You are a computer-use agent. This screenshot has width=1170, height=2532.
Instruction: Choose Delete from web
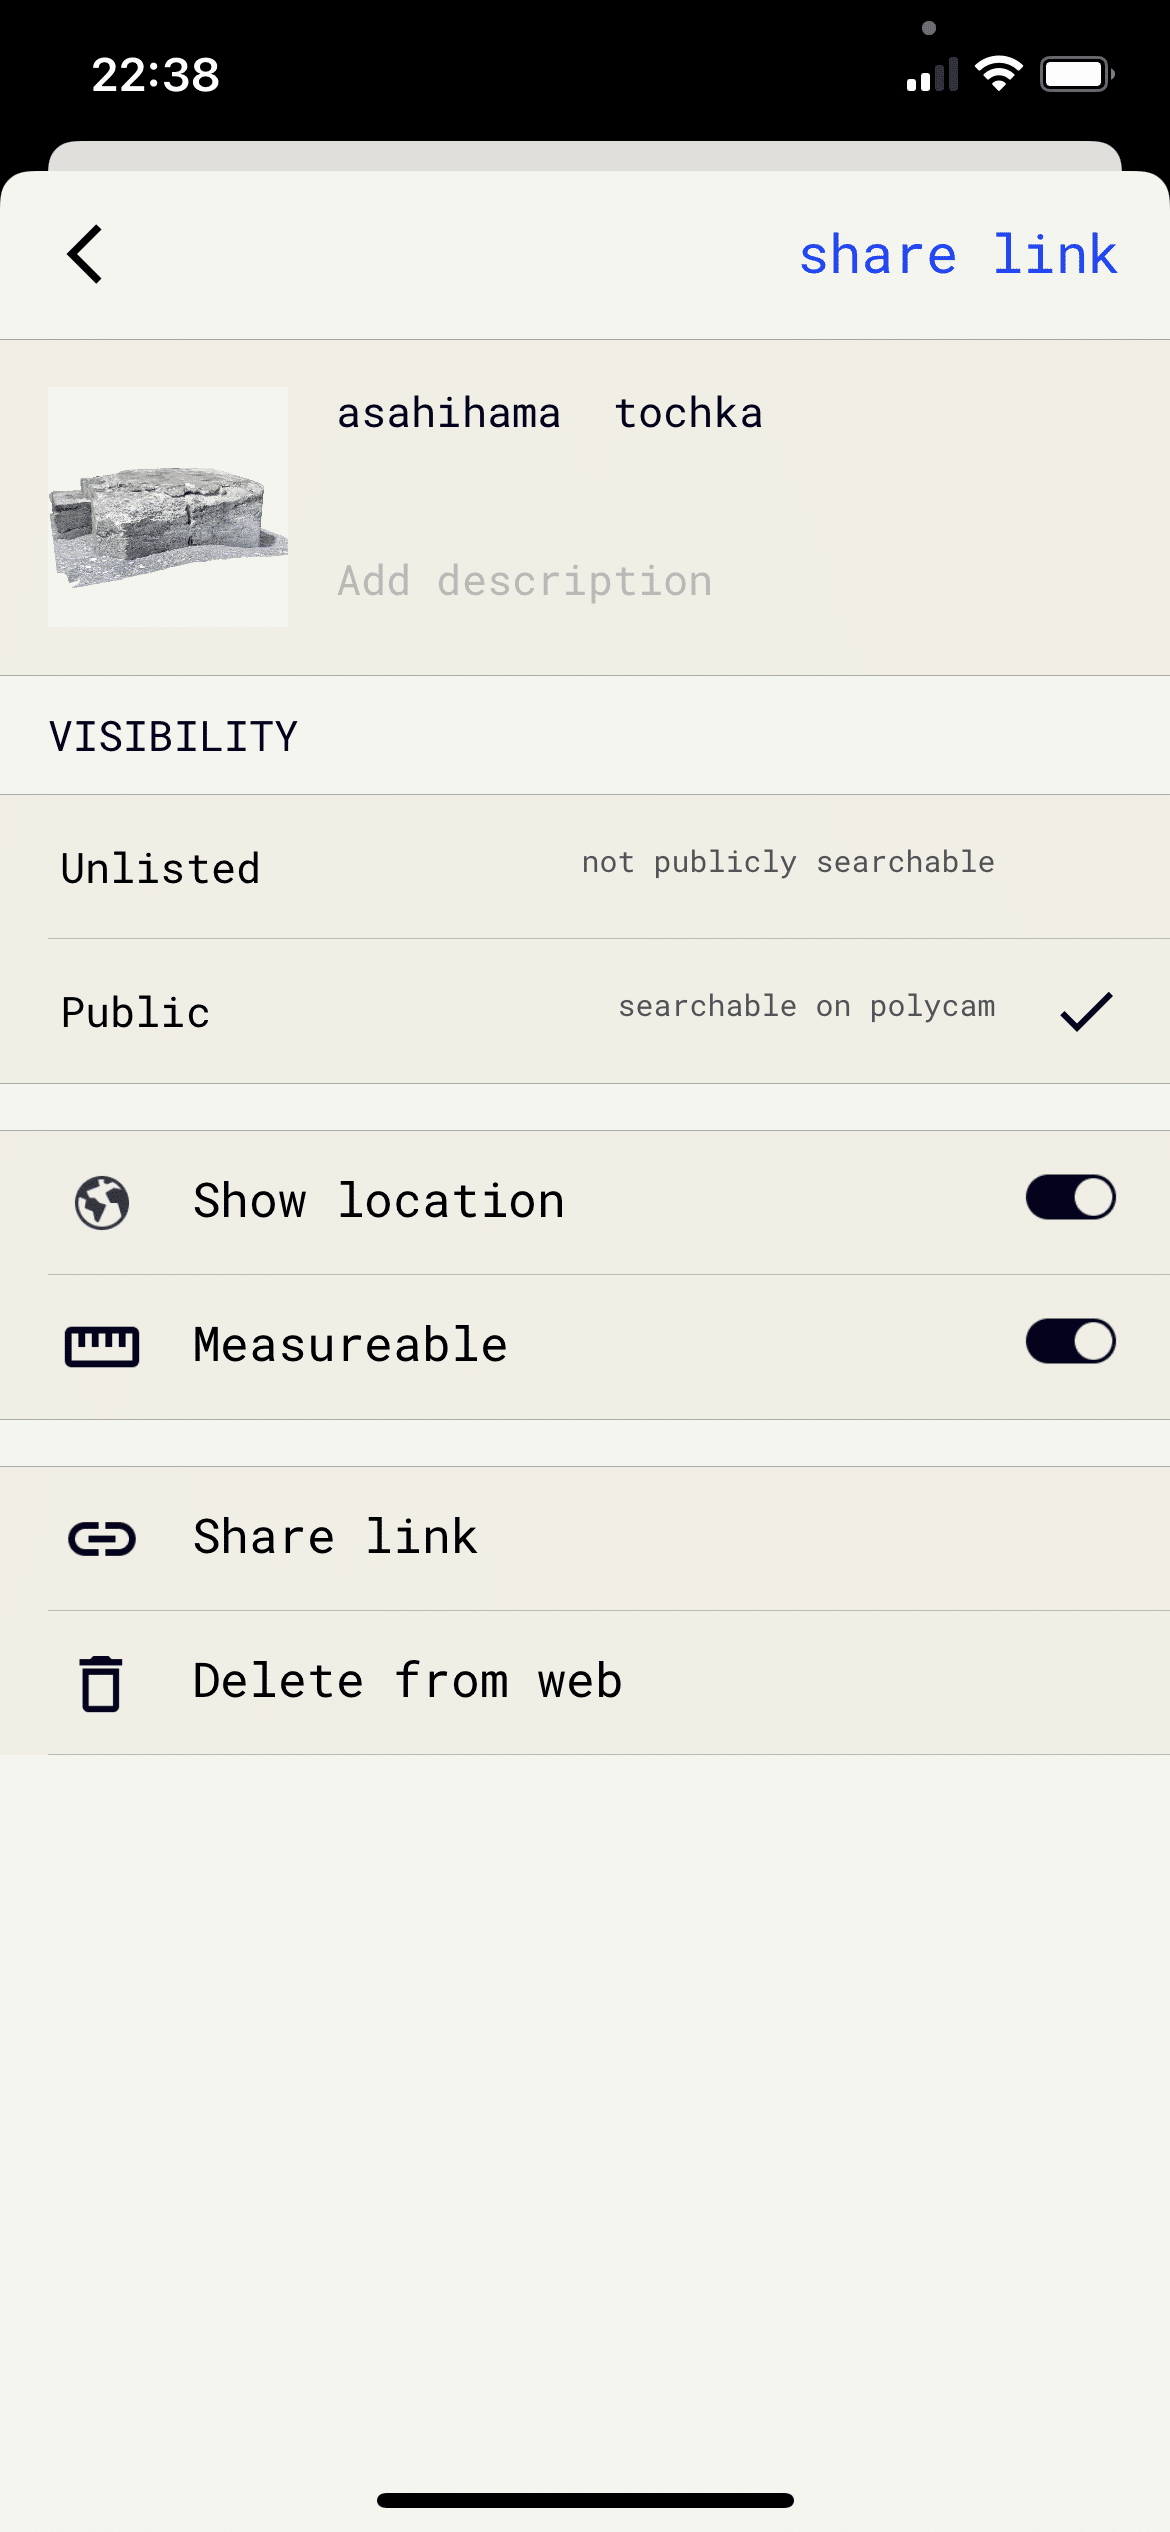coord(585,1682)
